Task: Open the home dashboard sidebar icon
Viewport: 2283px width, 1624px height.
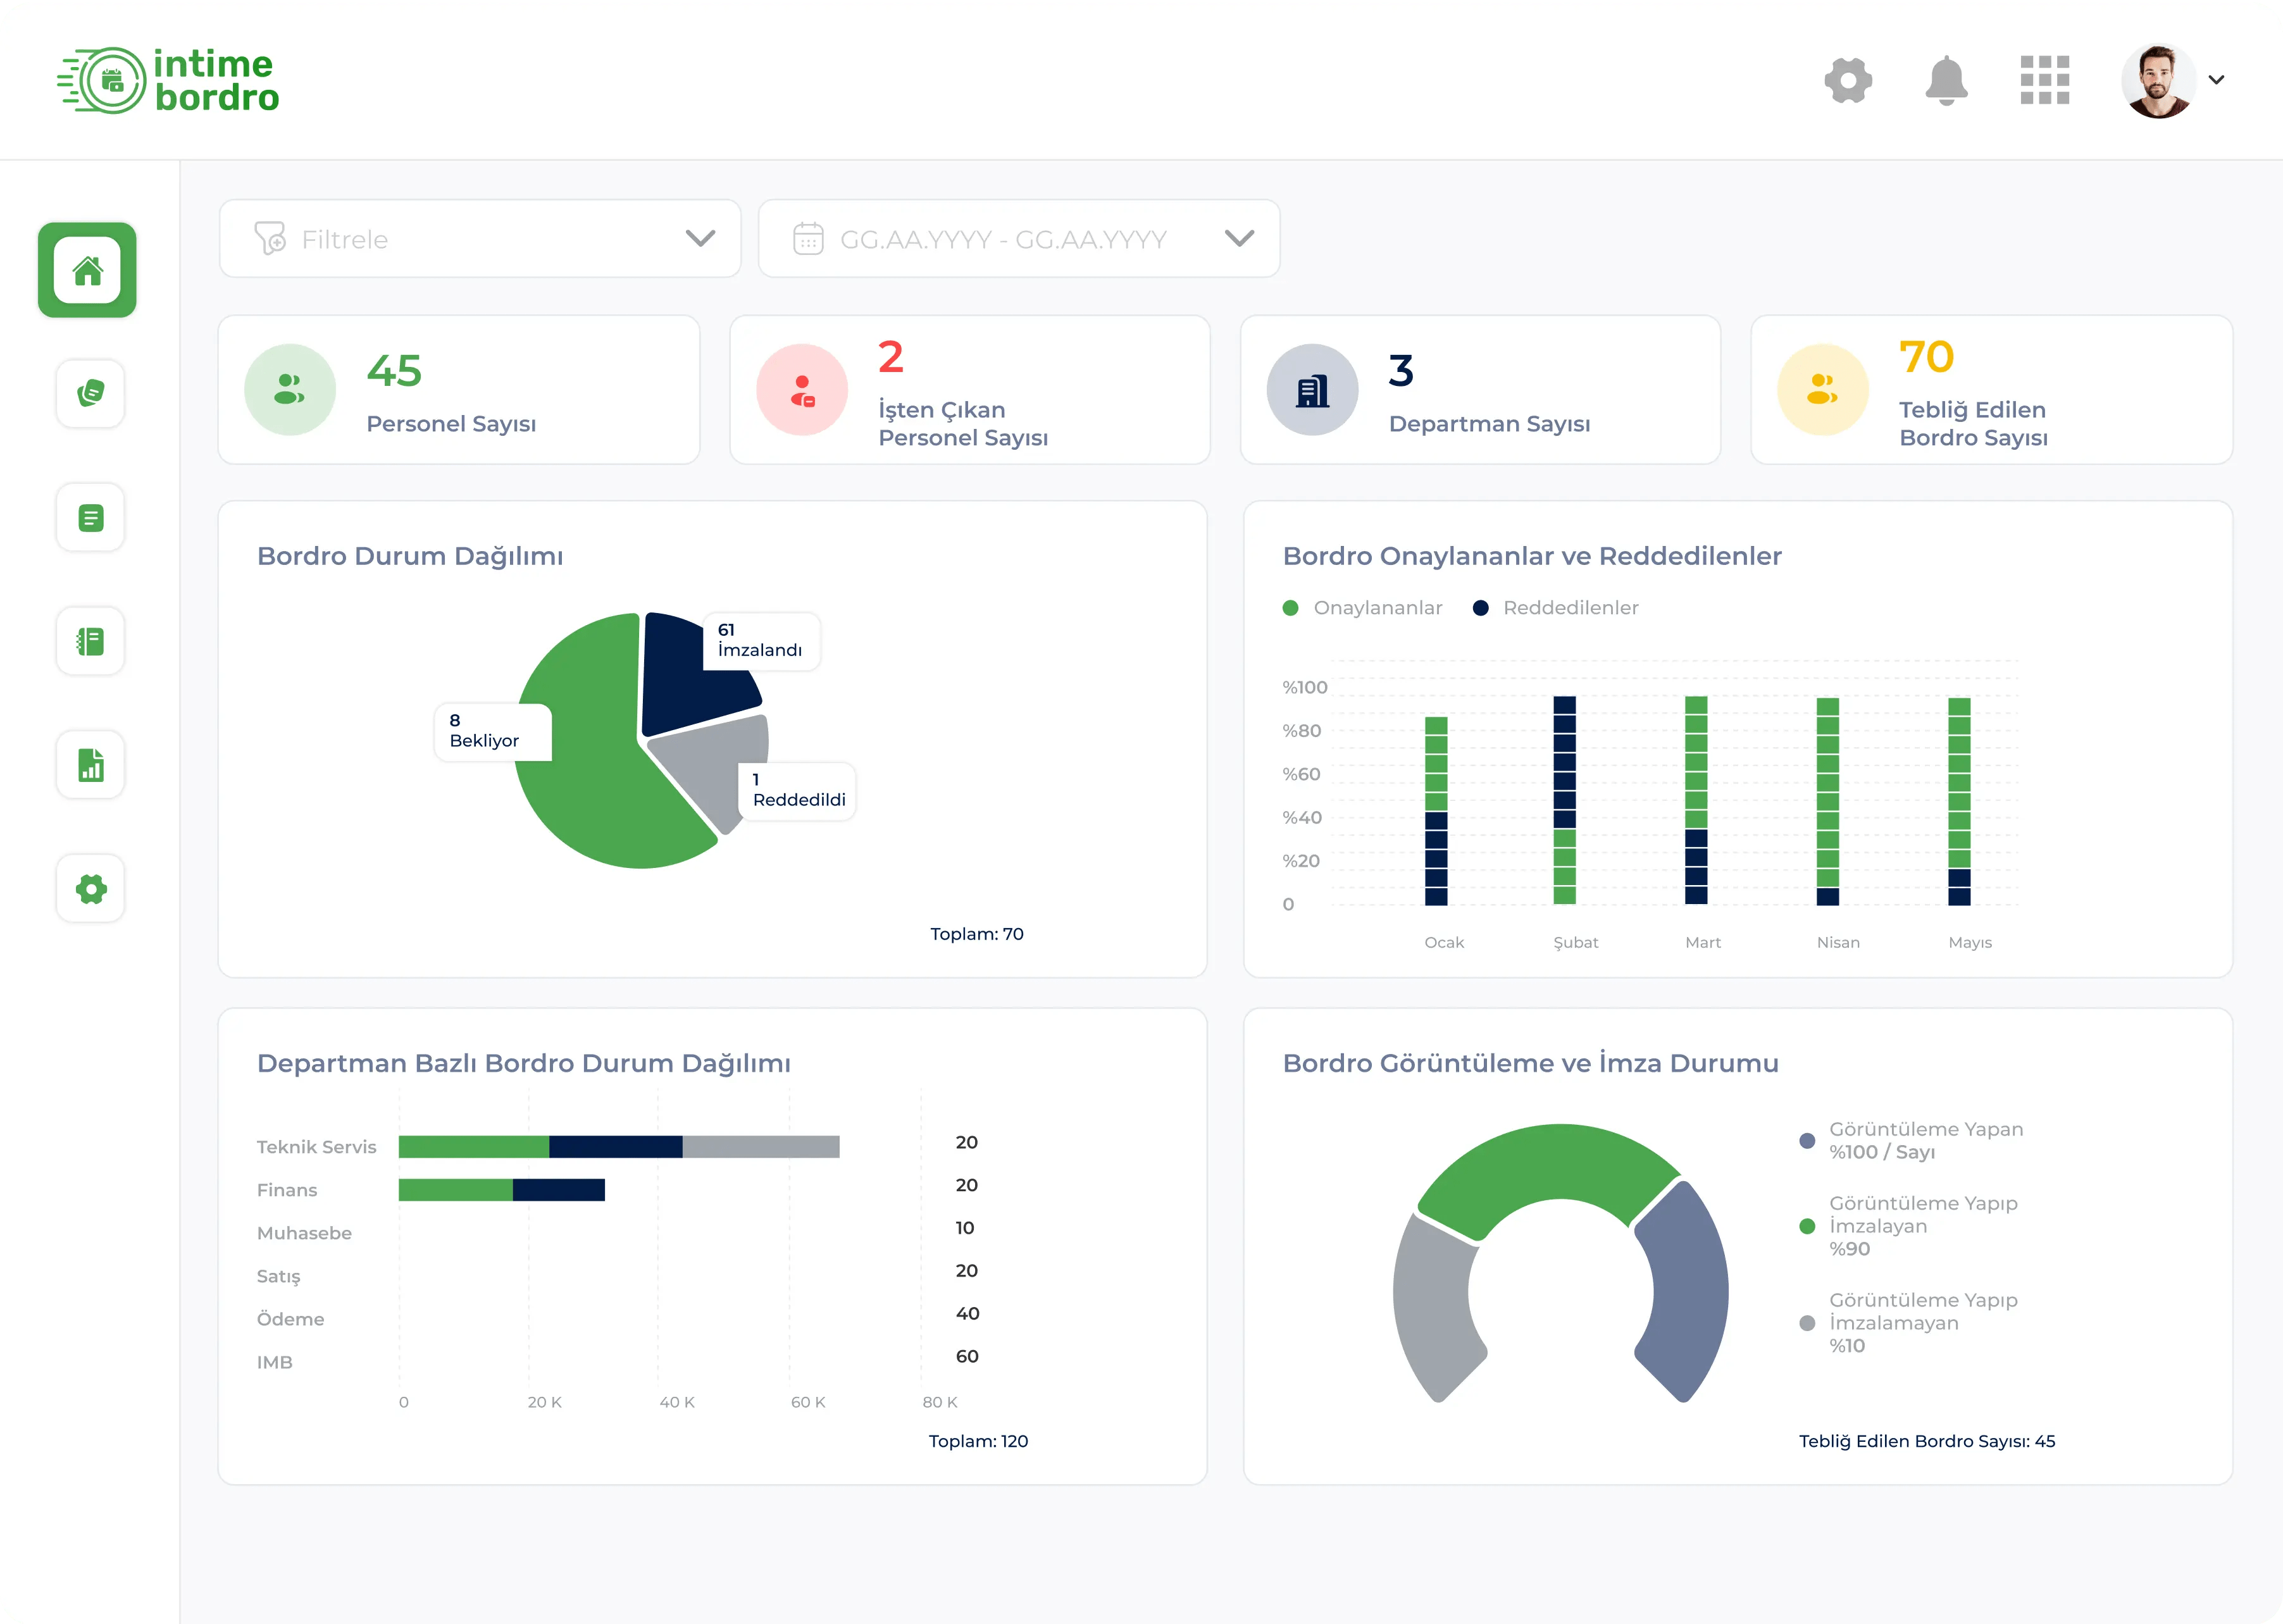Action: pyautogui.click(x=87, y=270)
